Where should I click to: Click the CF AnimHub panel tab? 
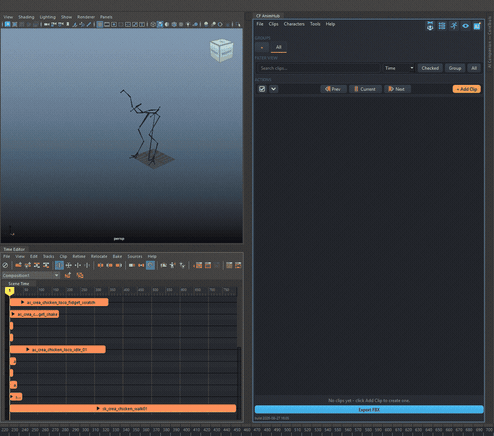click(268, 16)
